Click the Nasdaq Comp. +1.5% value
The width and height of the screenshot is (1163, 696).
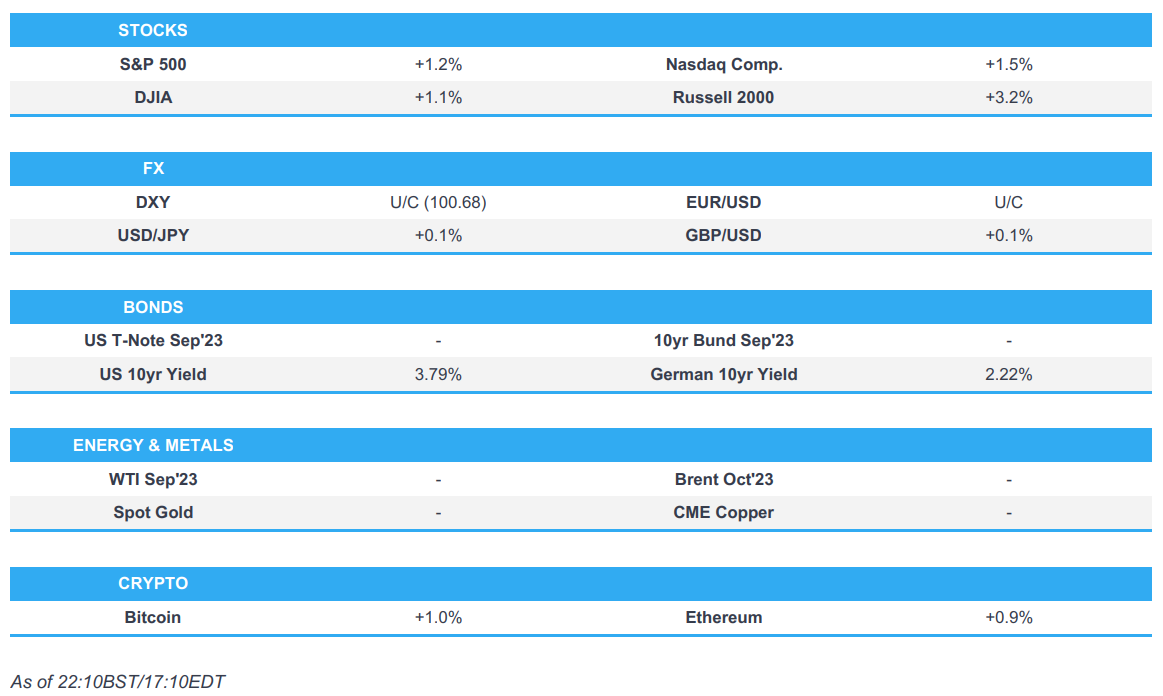pos(1008,64)
